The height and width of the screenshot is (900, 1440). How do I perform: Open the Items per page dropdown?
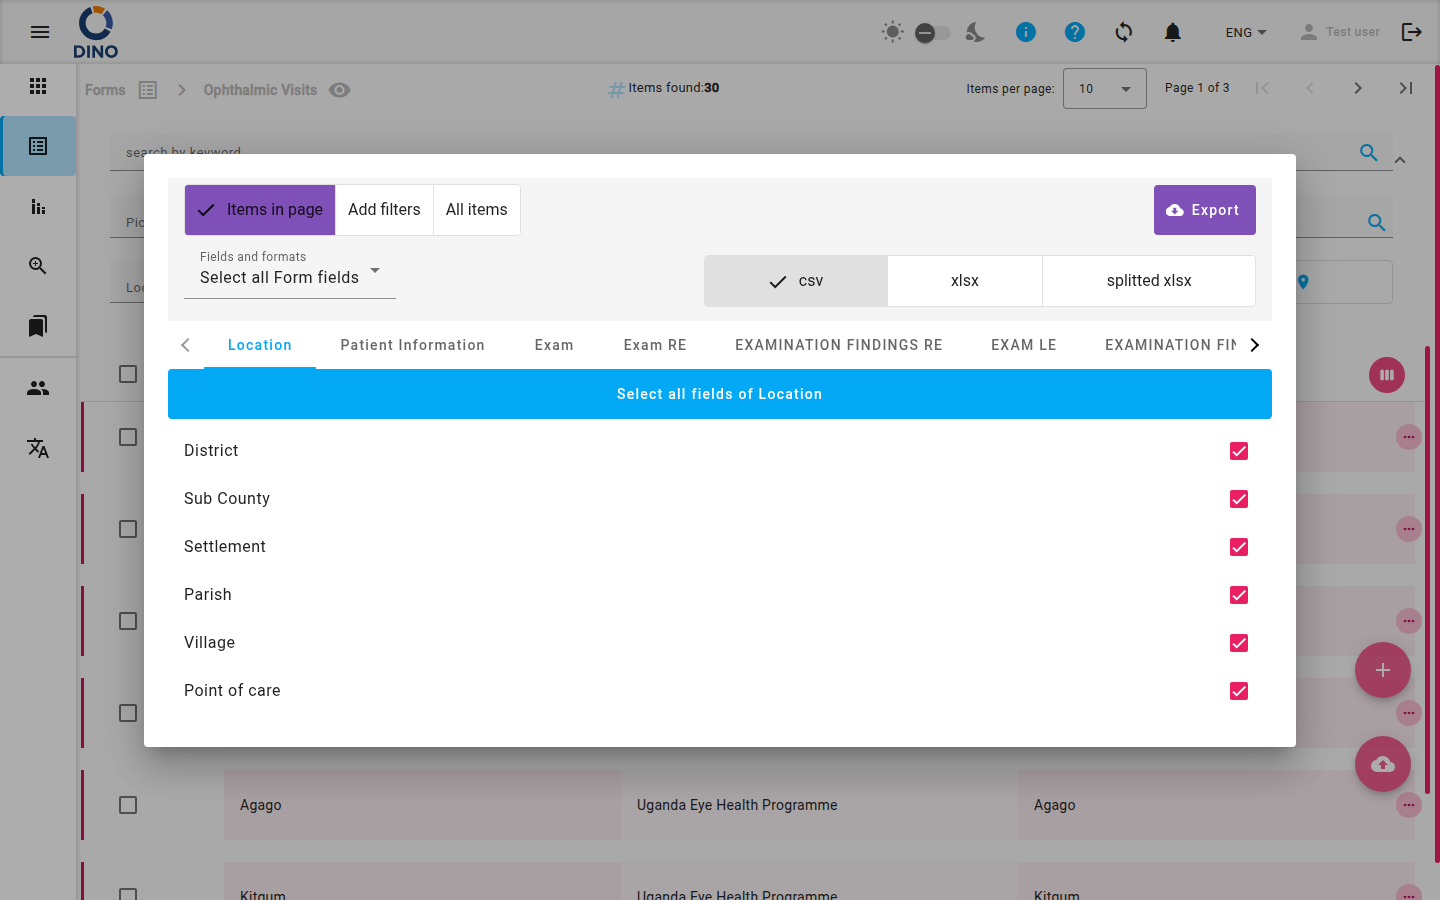tap(1104, 88)
